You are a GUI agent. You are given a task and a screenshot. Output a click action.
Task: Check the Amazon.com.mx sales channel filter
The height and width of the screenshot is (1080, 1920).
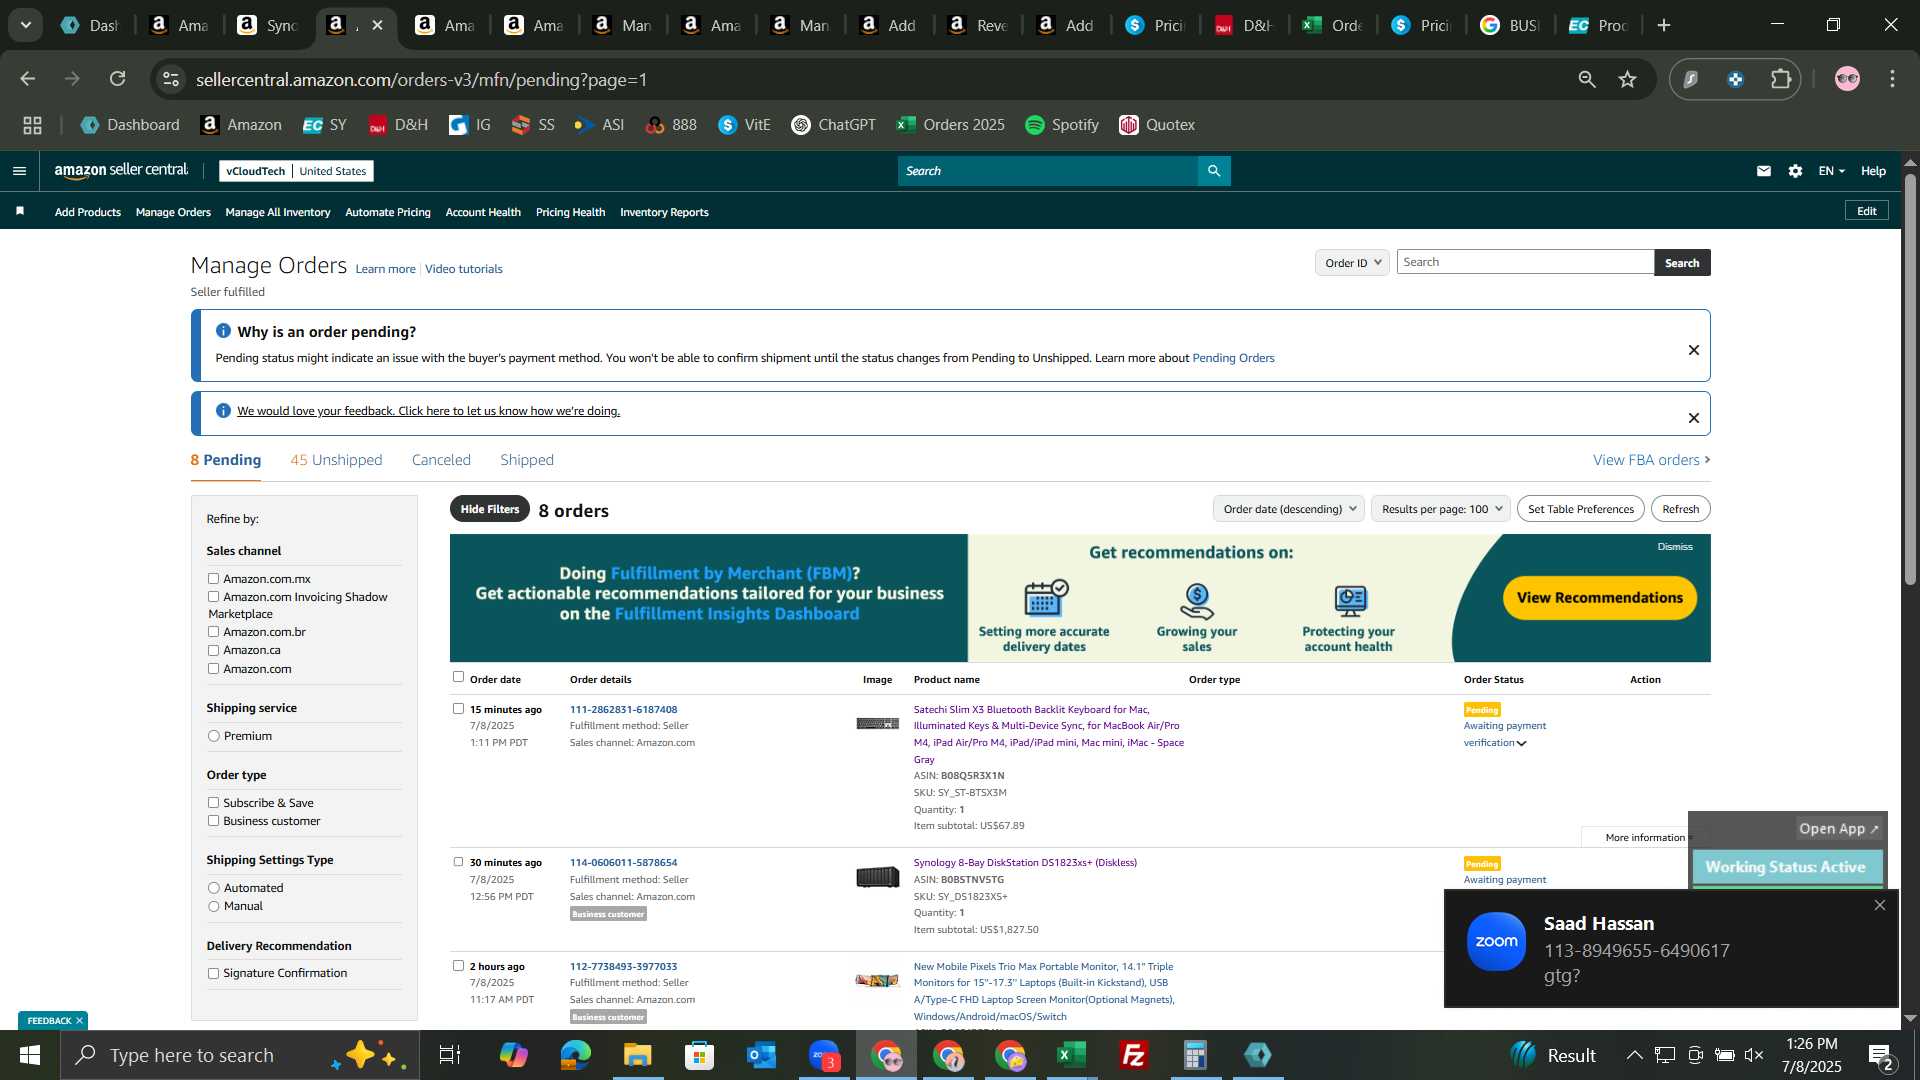coord(213,578)
